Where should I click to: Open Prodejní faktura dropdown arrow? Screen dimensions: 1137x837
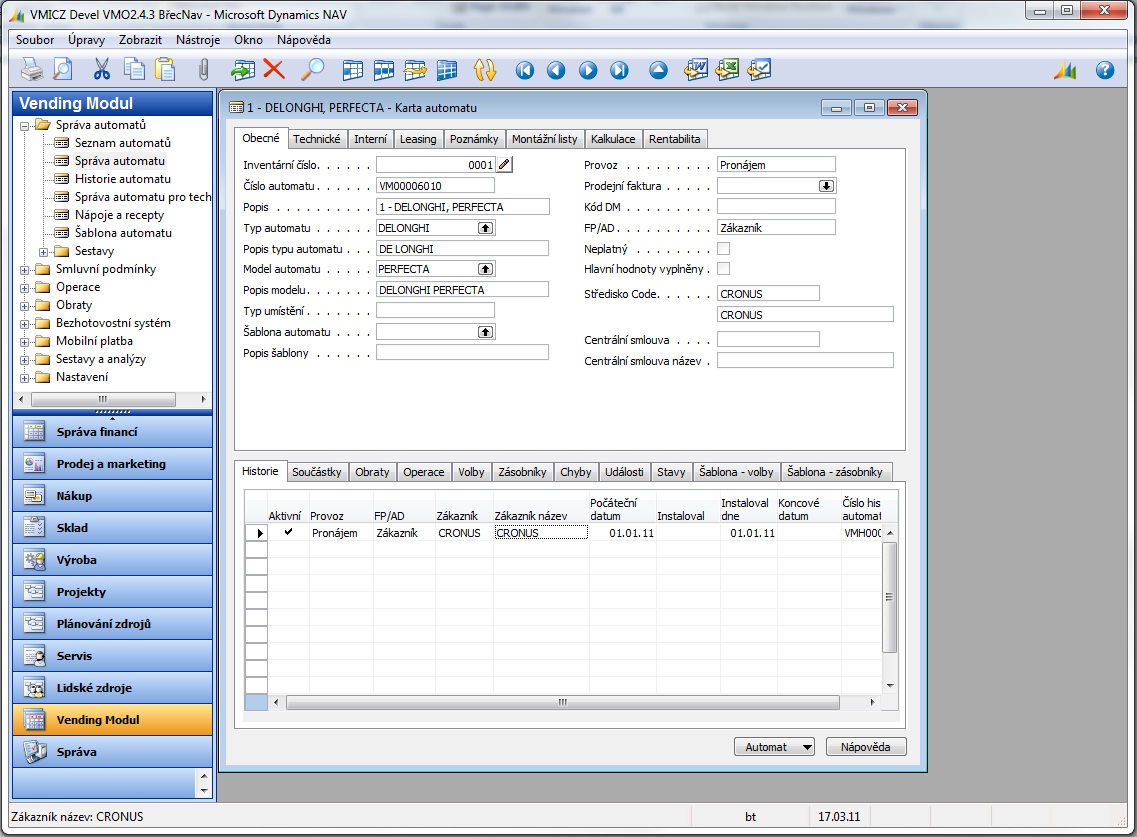826,186
